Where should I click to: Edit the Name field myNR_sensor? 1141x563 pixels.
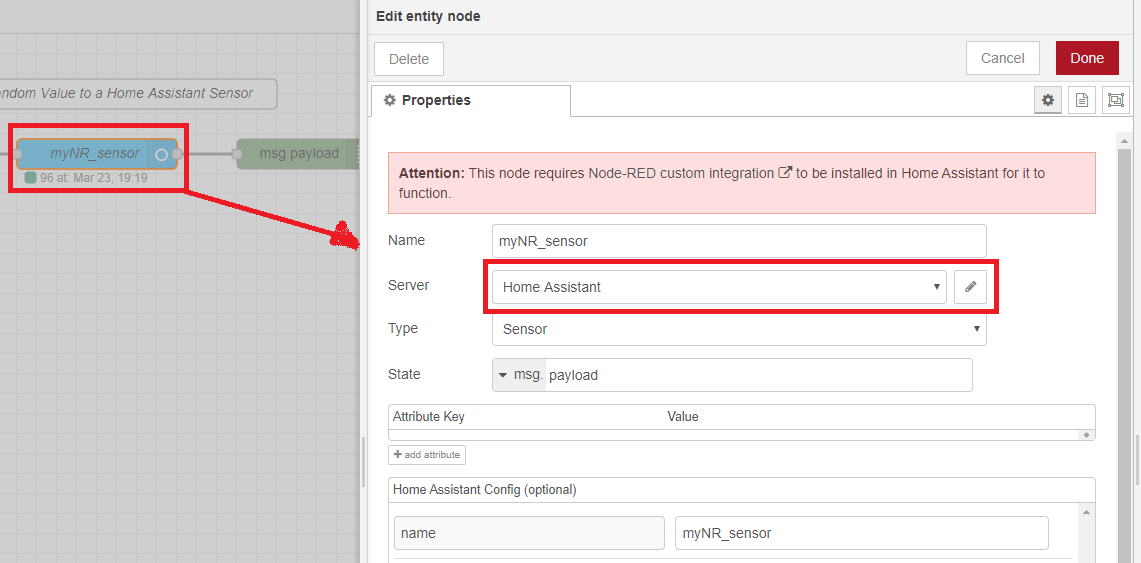coord(739,241)
